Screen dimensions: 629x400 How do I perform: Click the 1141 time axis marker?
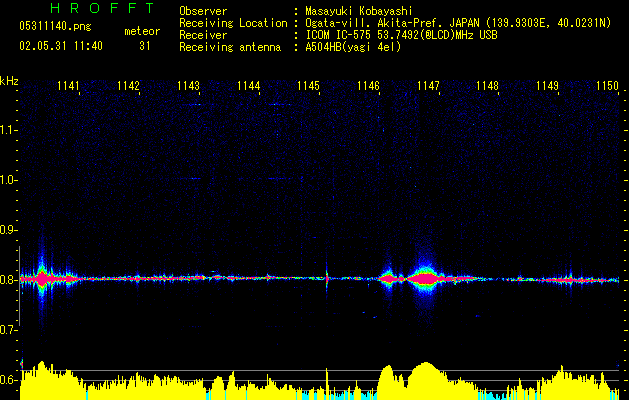tap(68, 86)
